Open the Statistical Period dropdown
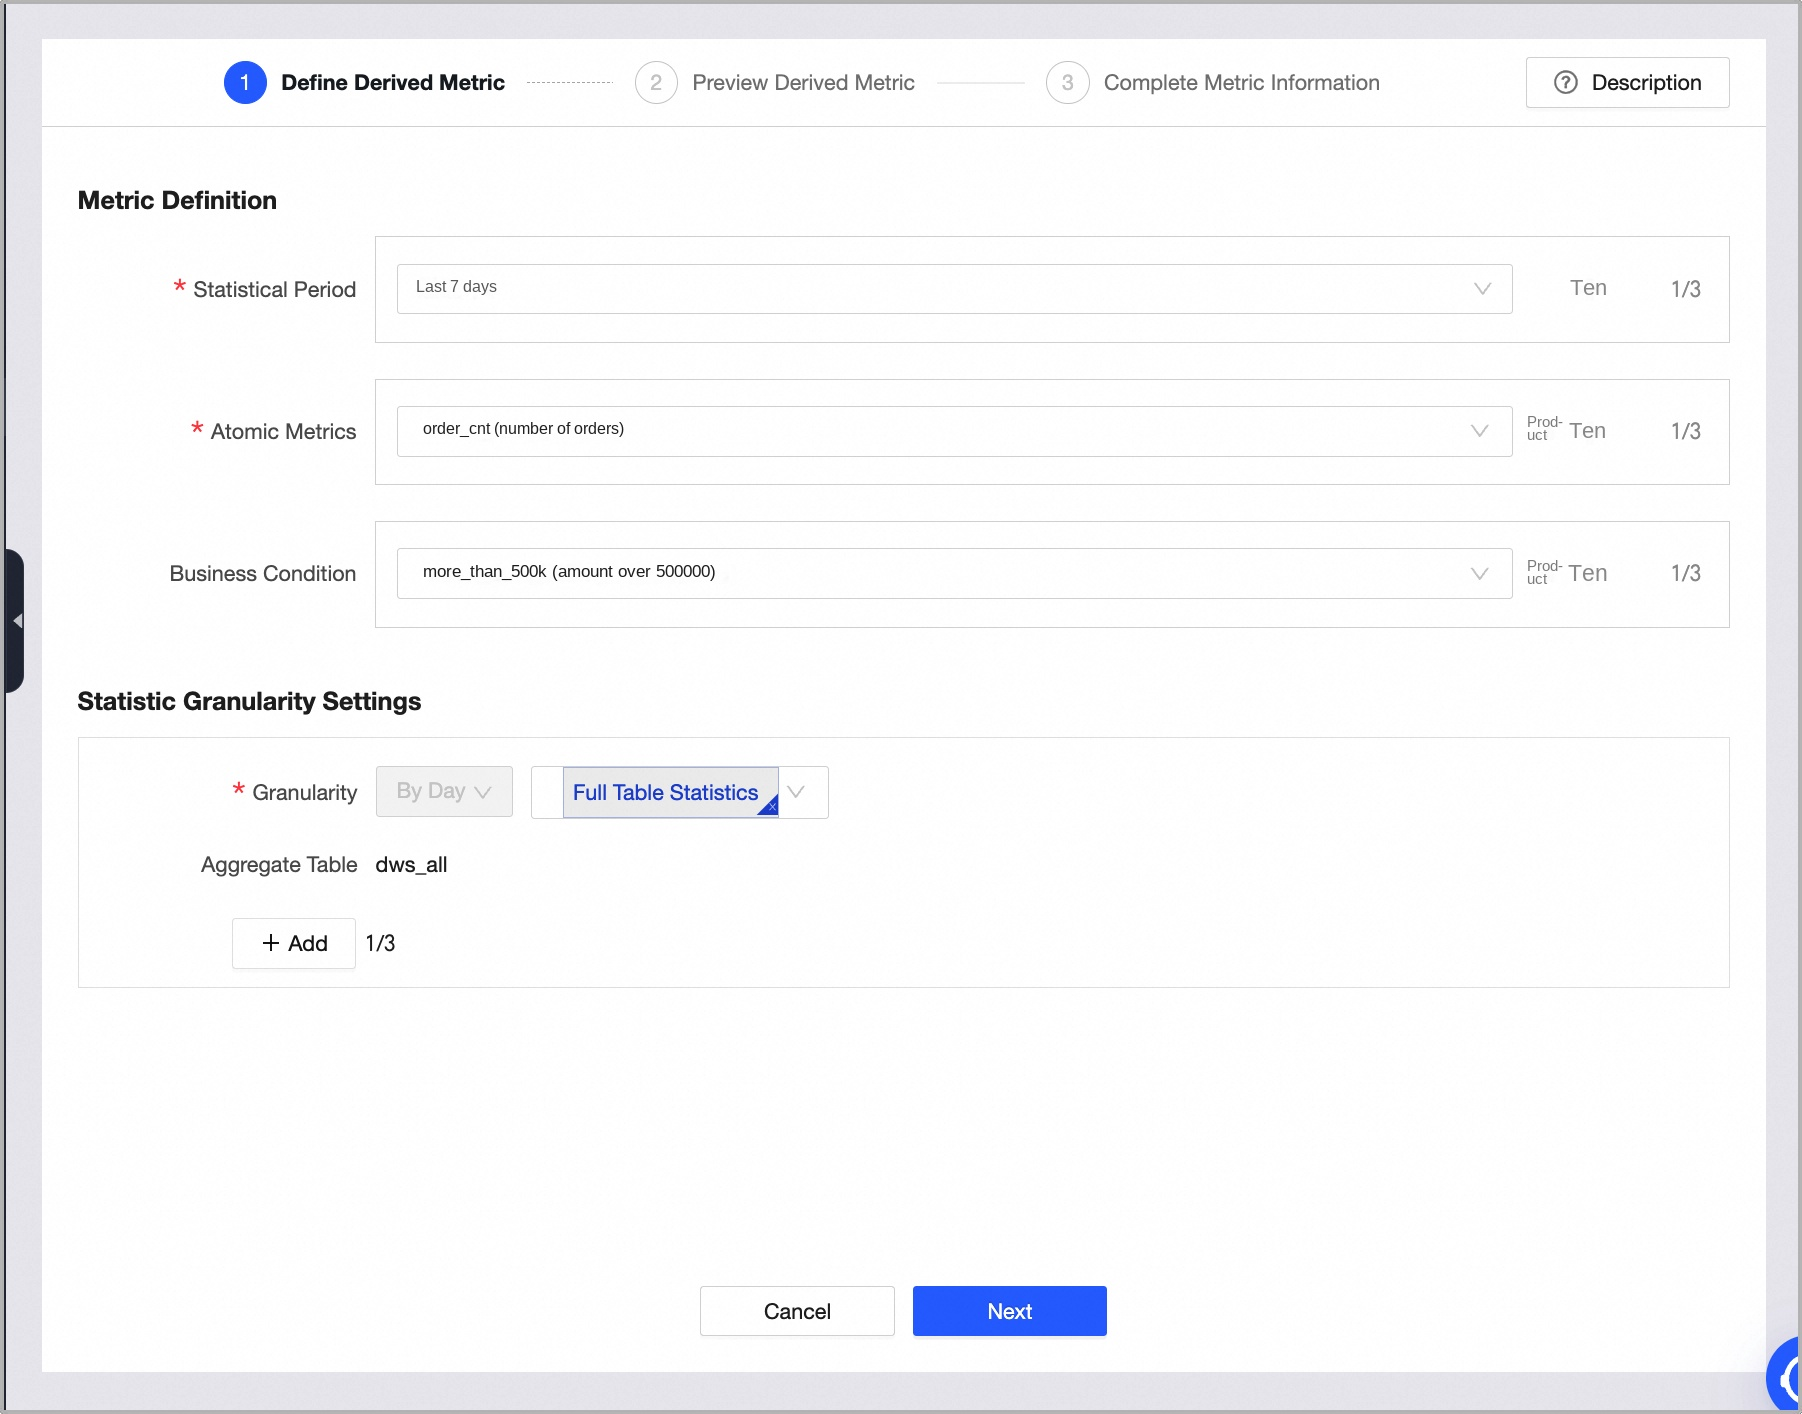This screenshot has height=1414, width=1802. pos(954,289)
